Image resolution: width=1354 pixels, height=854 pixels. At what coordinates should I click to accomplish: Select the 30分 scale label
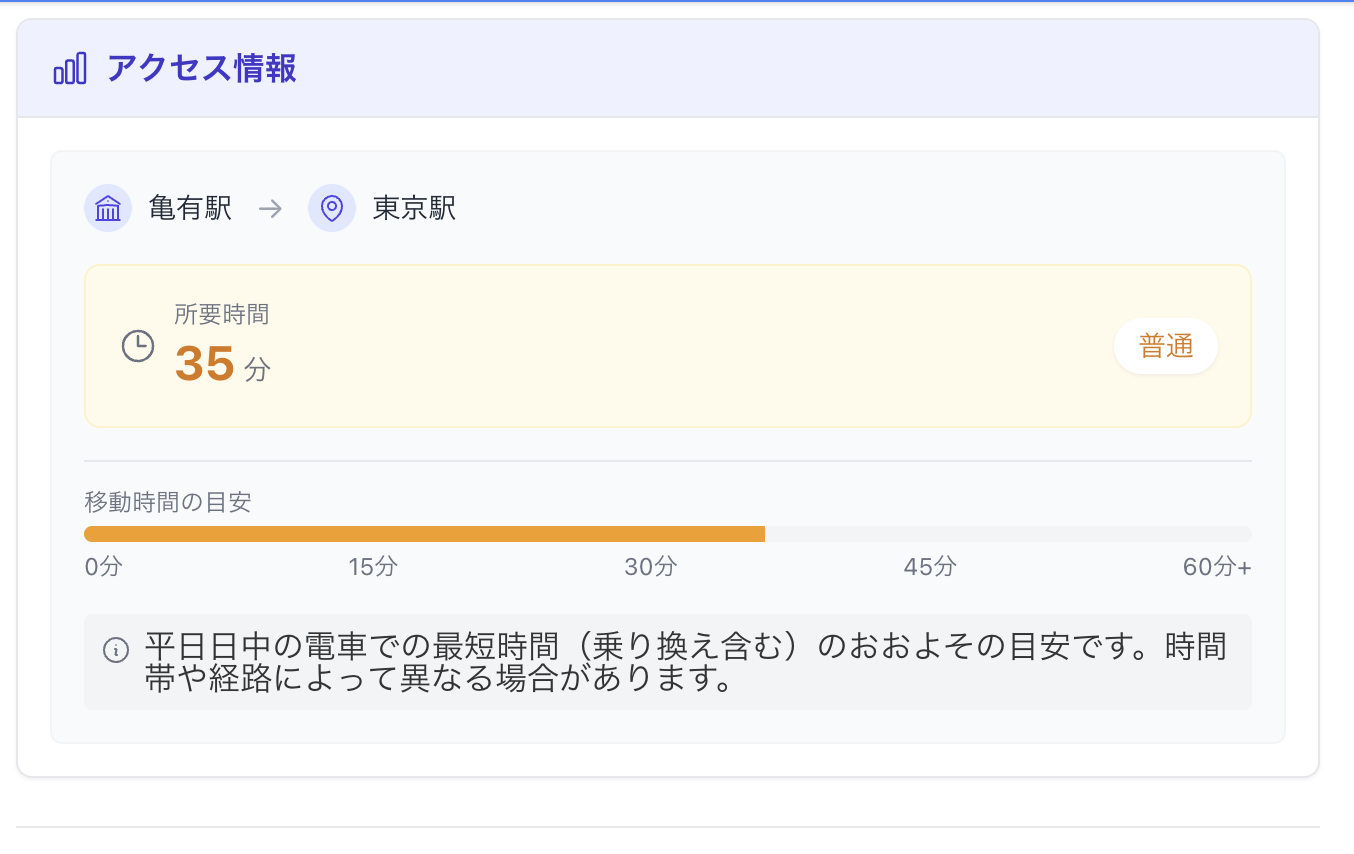pyautogui.click(x=651, y=567)
